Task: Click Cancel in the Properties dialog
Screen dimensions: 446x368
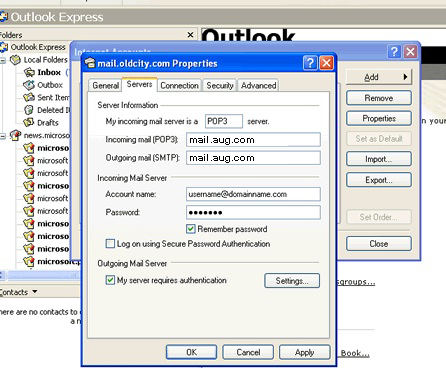Action: 248,352
